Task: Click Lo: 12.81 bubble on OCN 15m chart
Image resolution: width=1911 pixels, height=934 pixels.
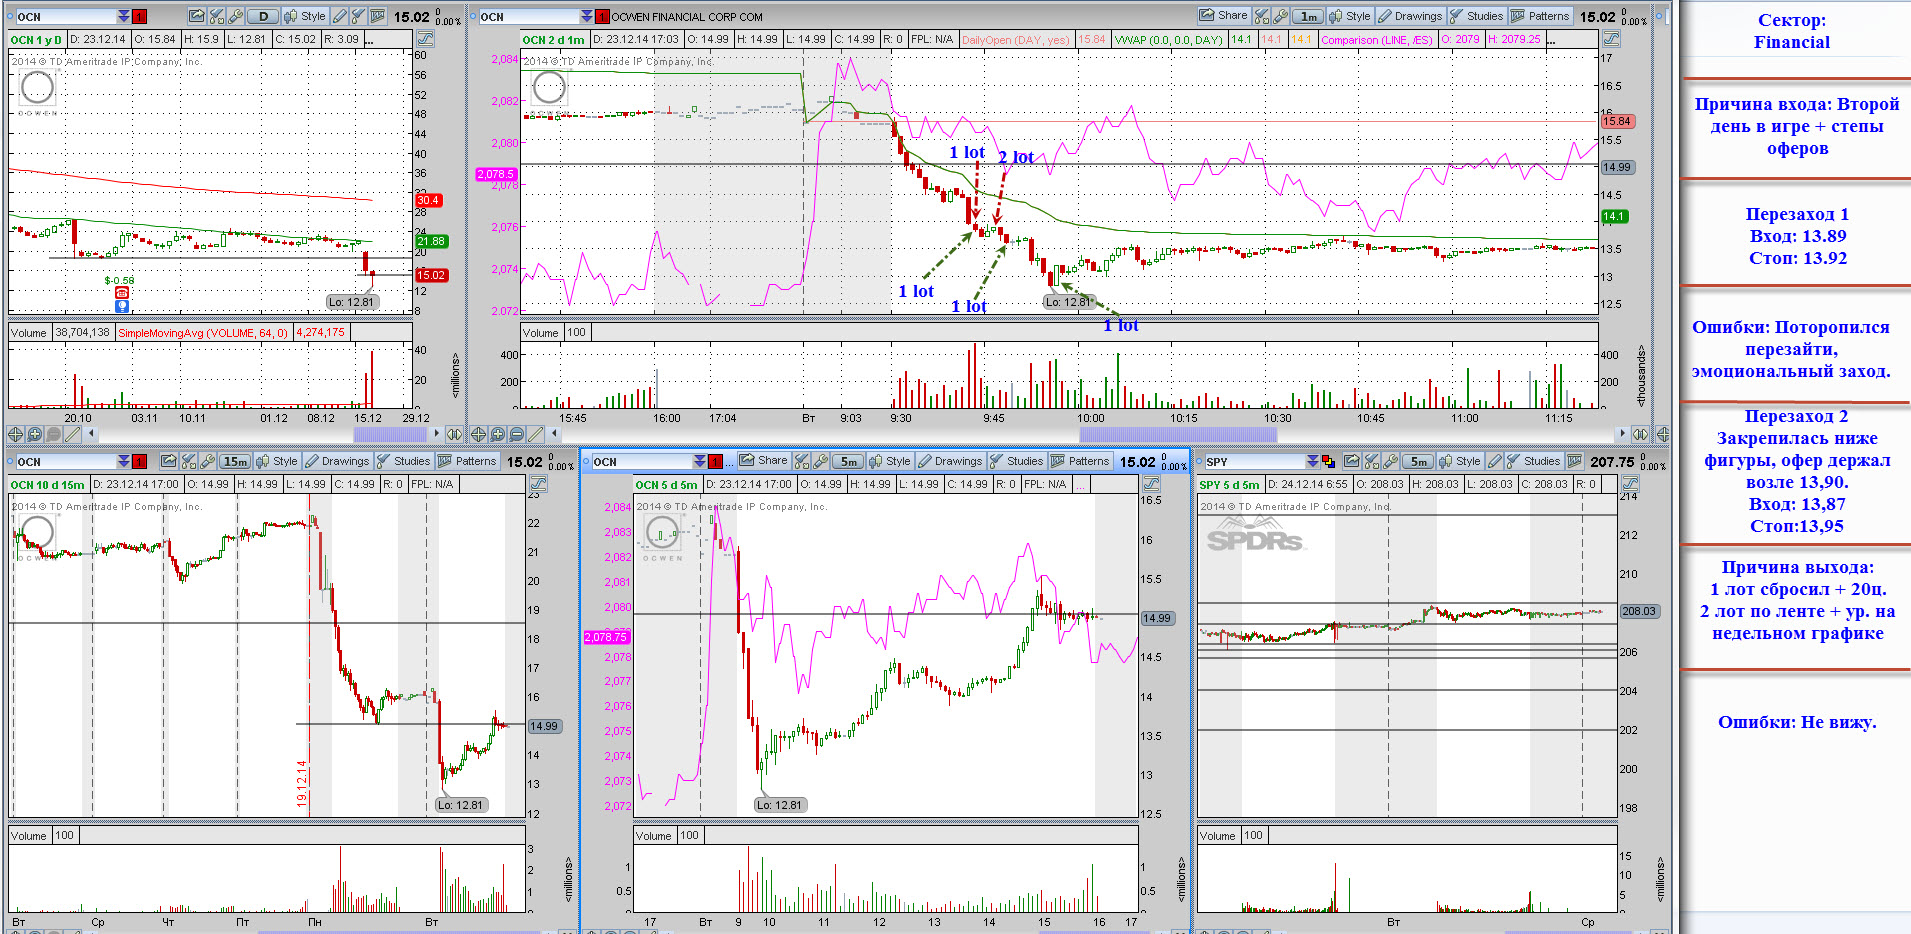Action: (x=461, y=805)
